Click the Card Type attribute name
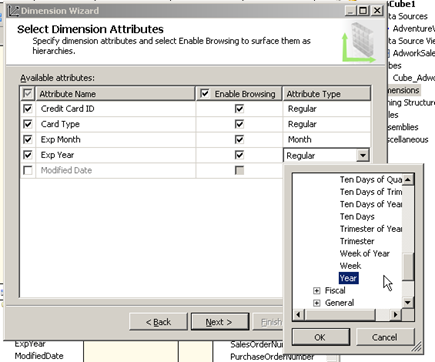Viewport: 435px width, 362px height. [x=60, y=124]
